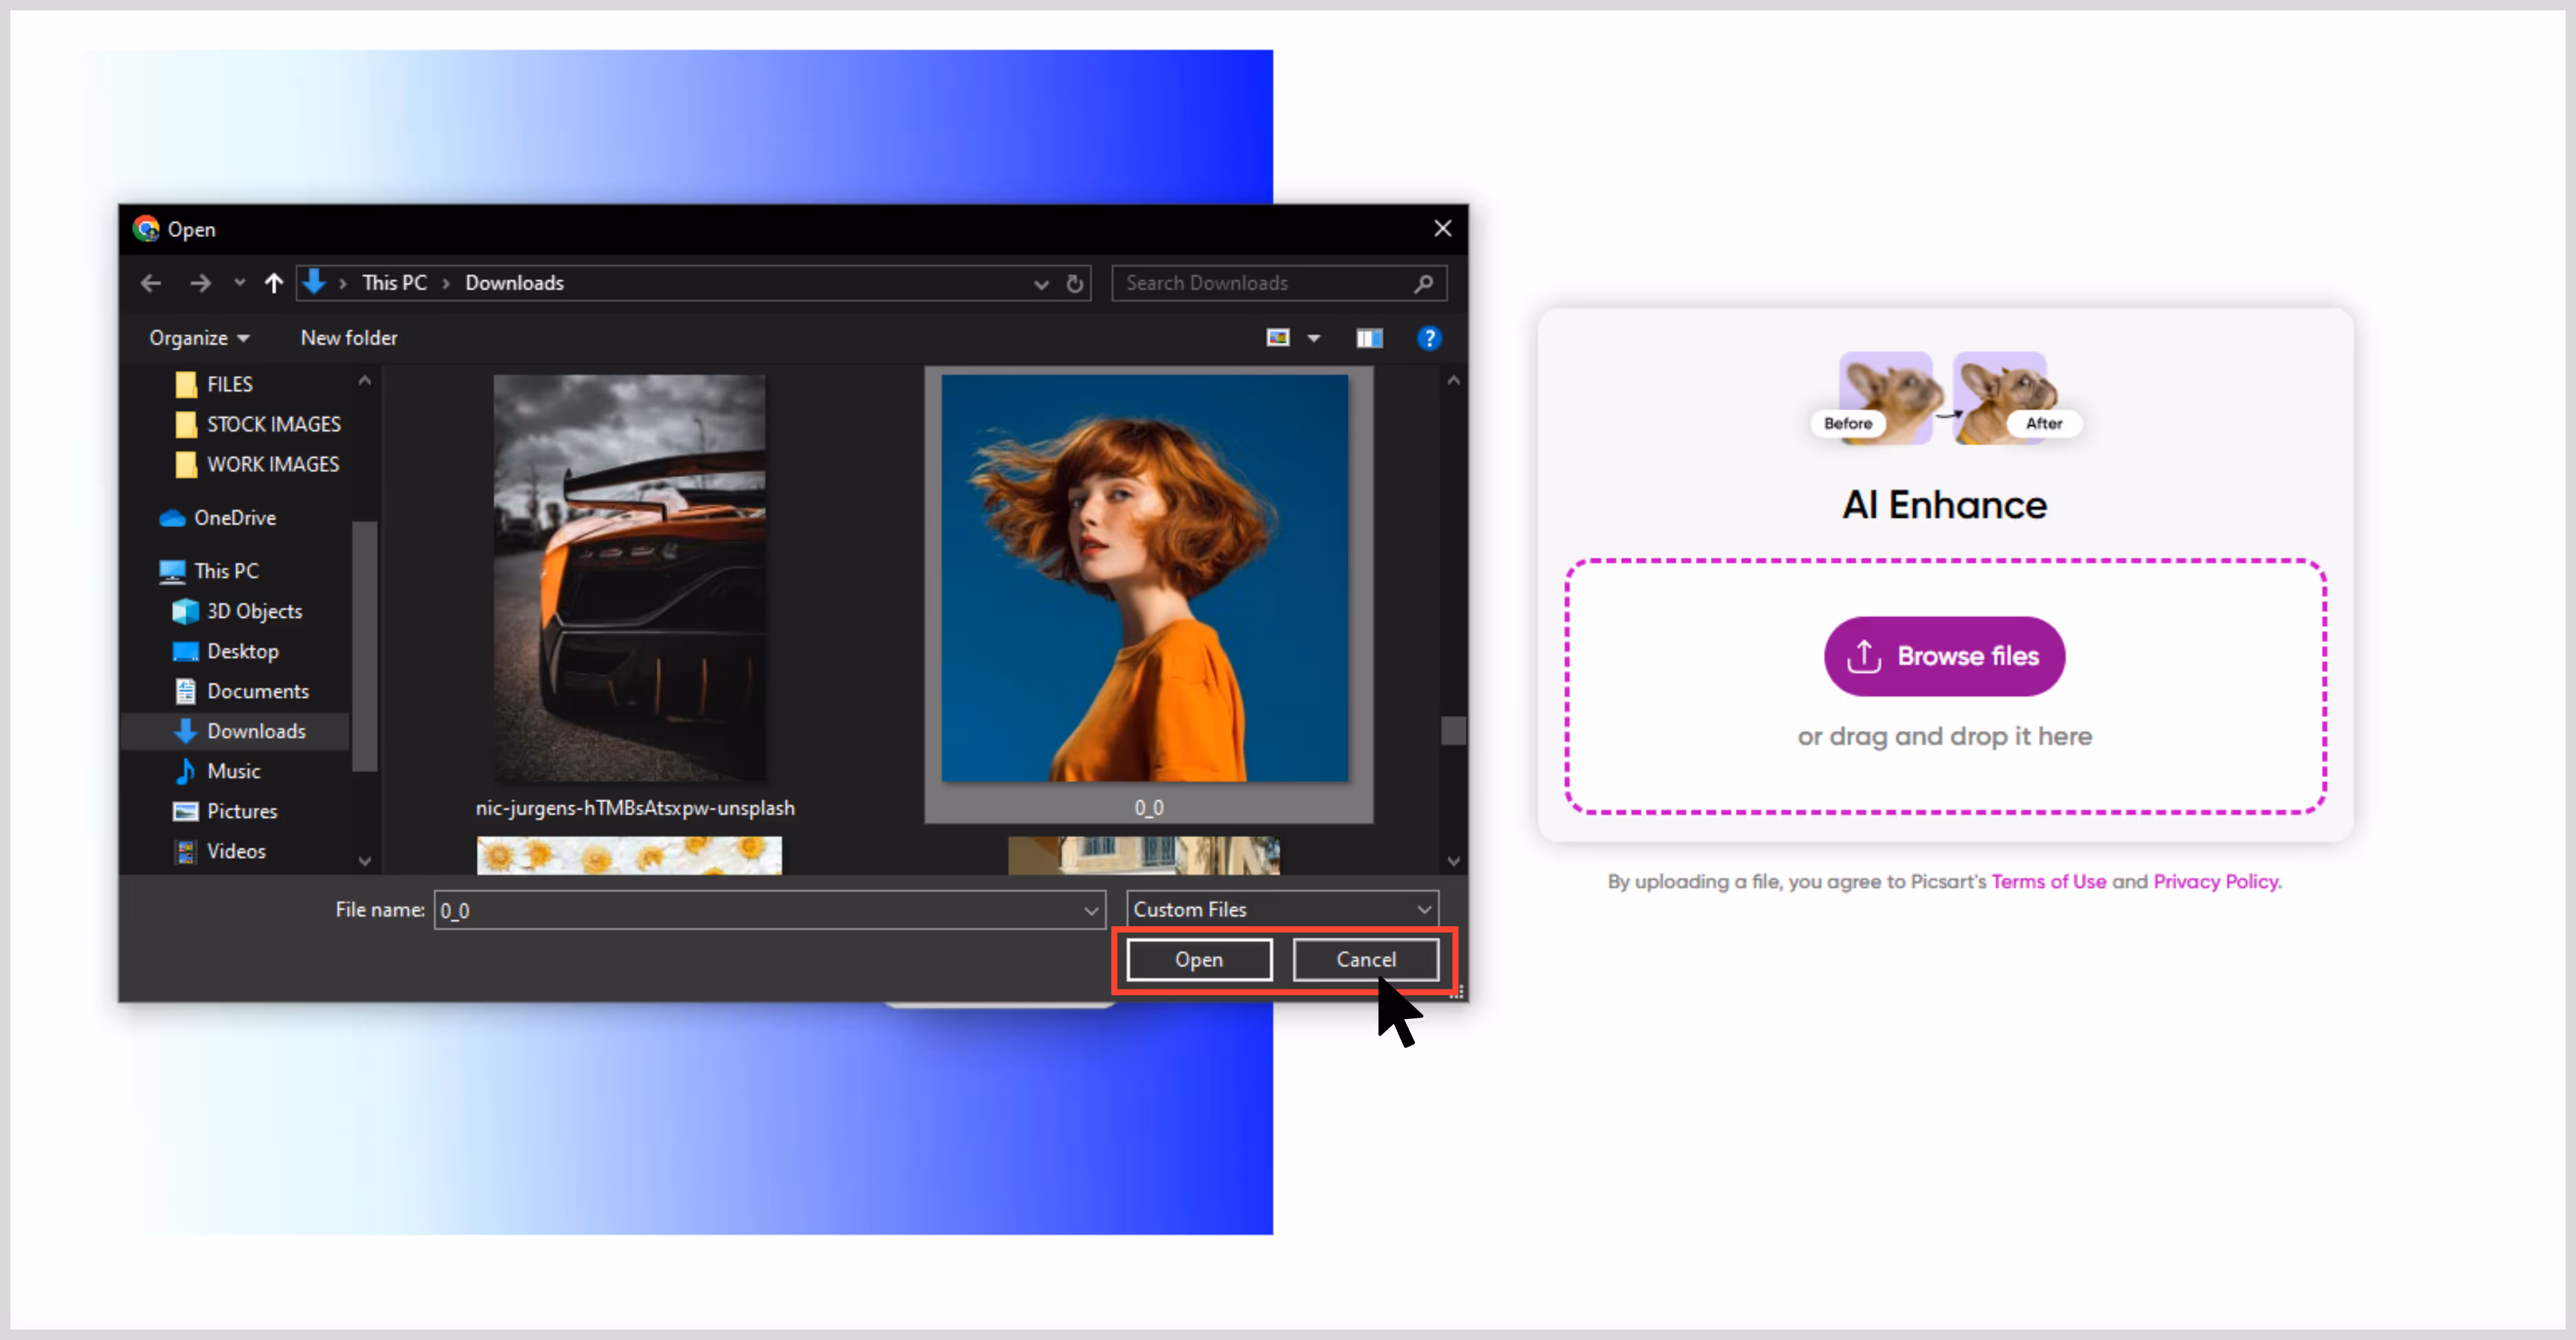Viewport: 2576px width, 1340px height.
Task: Open recent locations dropdown arrow
Action: (239, 283)
